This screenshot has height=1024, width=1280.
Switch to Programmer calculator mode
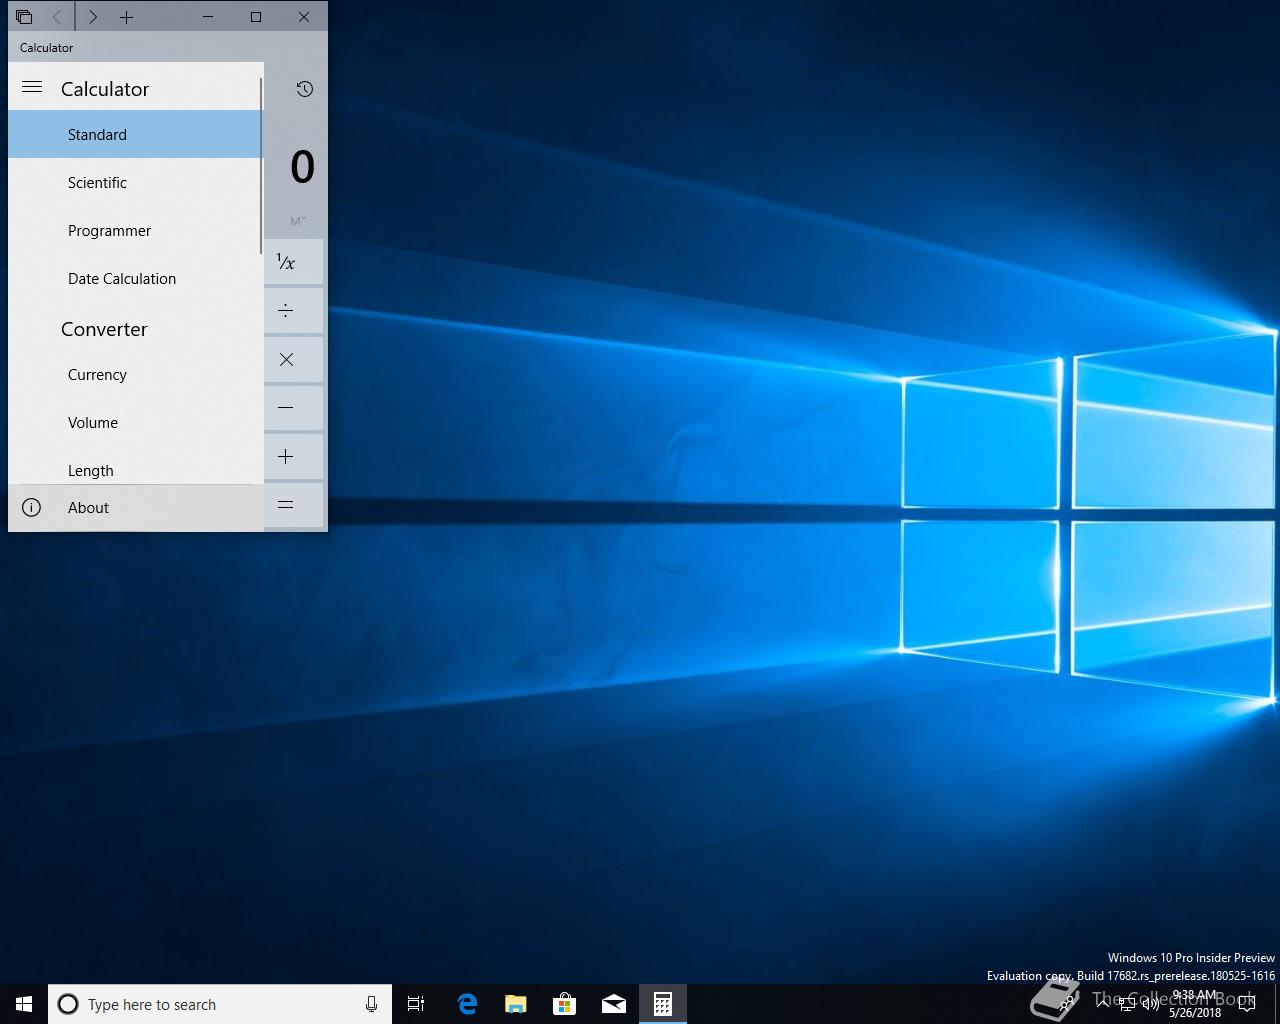coord(109,231)
